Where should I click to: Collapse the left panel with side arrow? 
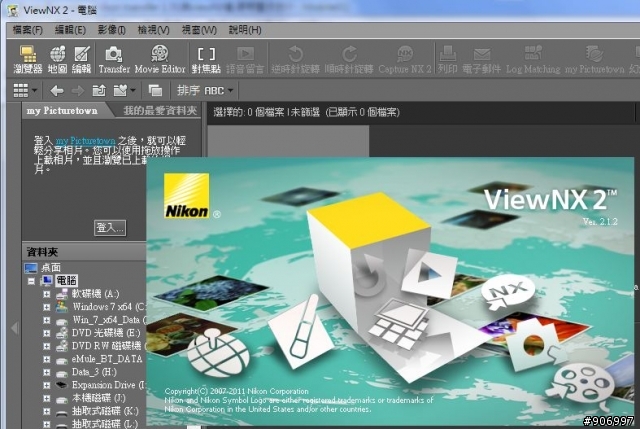(x=15, y=328)
